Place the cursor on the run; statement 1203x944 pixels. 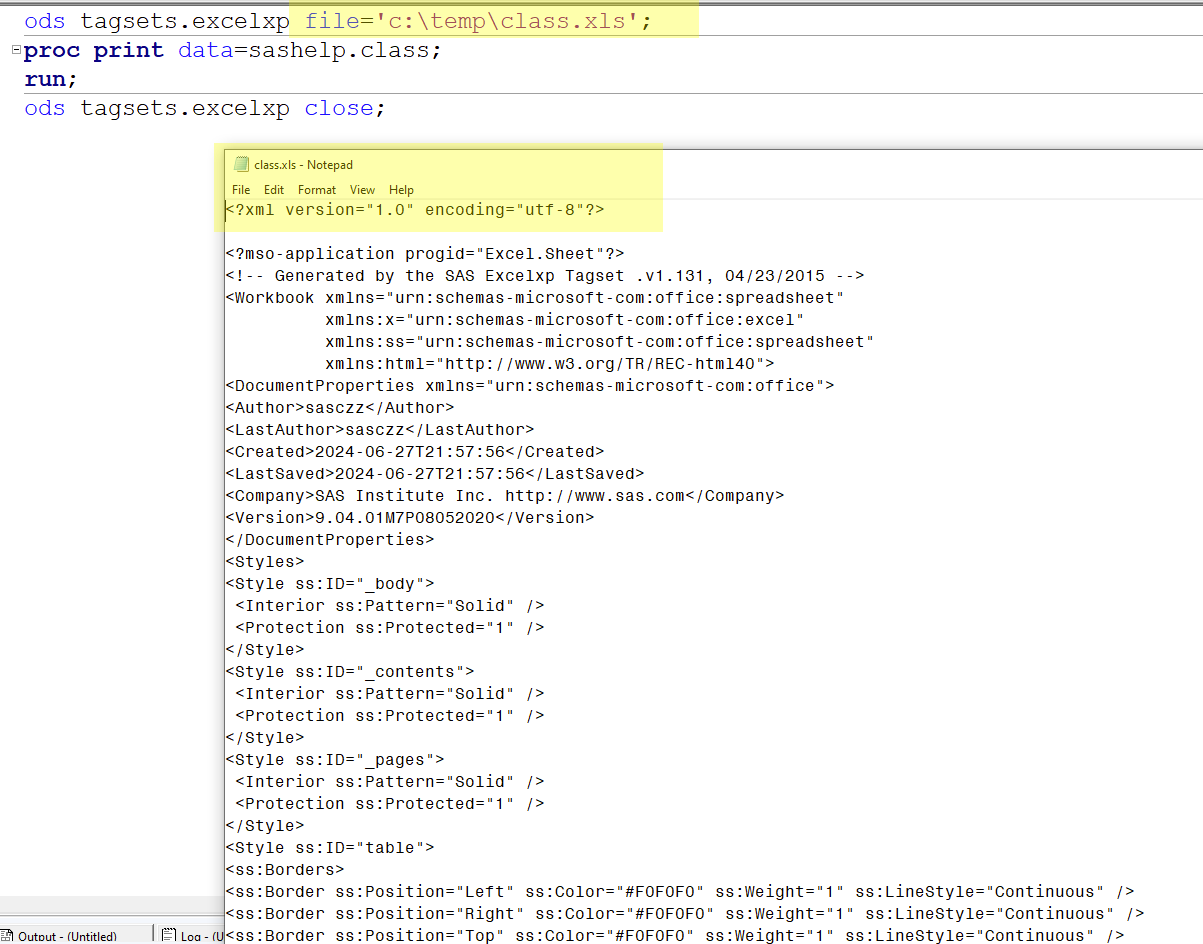tap(48, 78)
